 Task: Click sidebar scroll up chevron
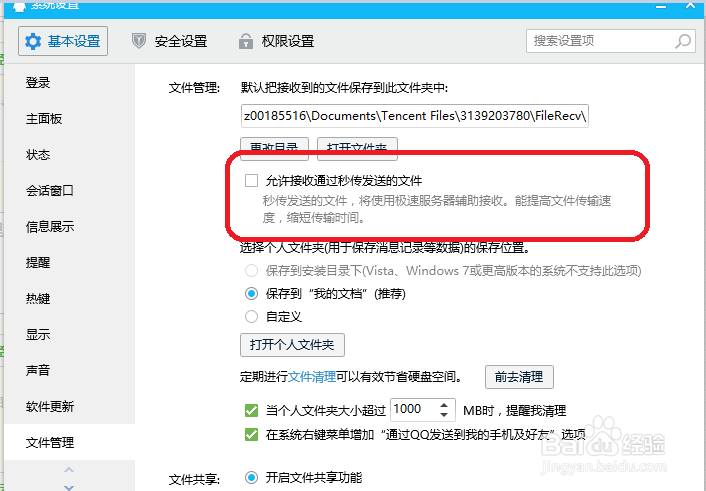coord(69,470)
